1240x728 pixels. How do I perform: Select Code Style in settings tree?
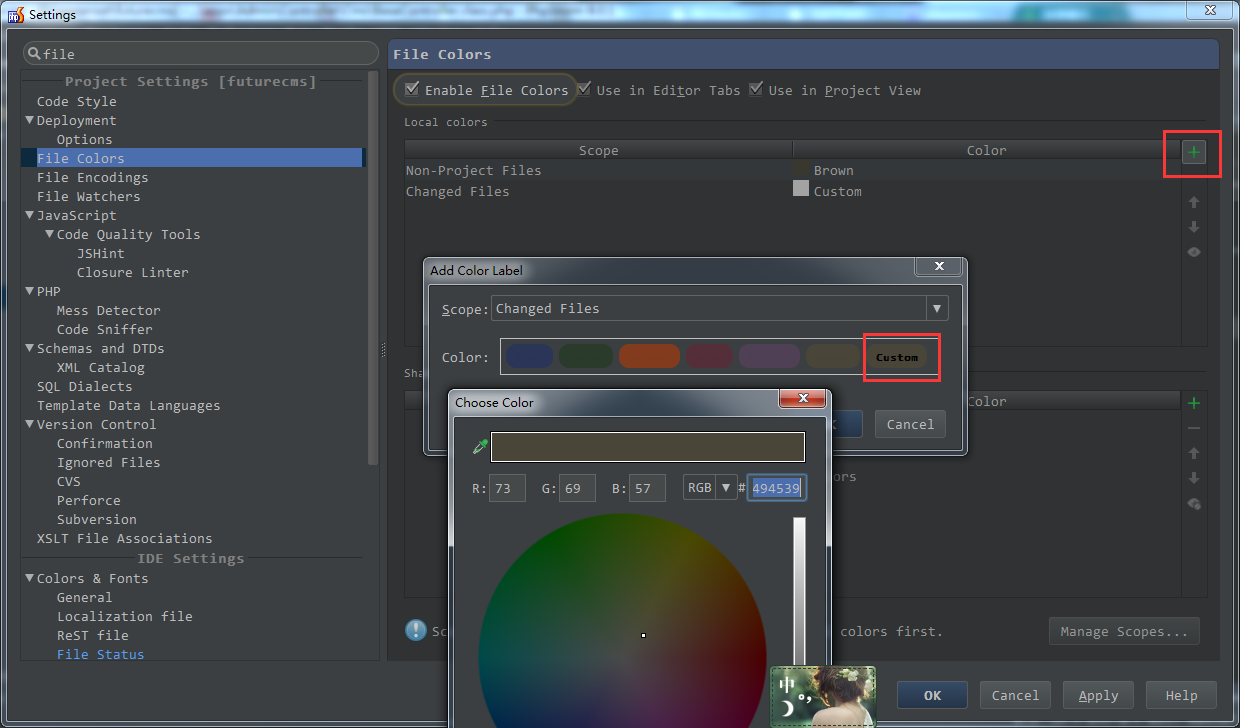pos(77,101)
